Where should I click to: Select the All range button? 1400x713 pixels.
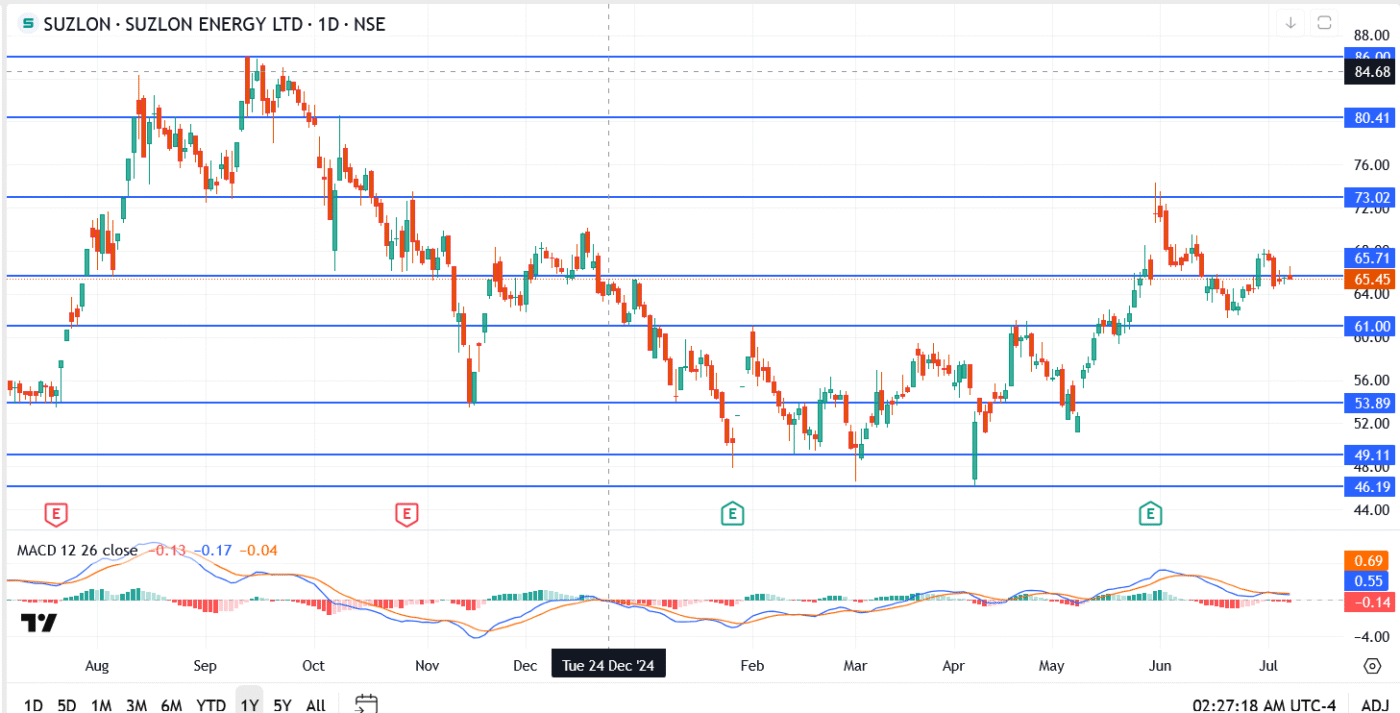click(315, 705)
